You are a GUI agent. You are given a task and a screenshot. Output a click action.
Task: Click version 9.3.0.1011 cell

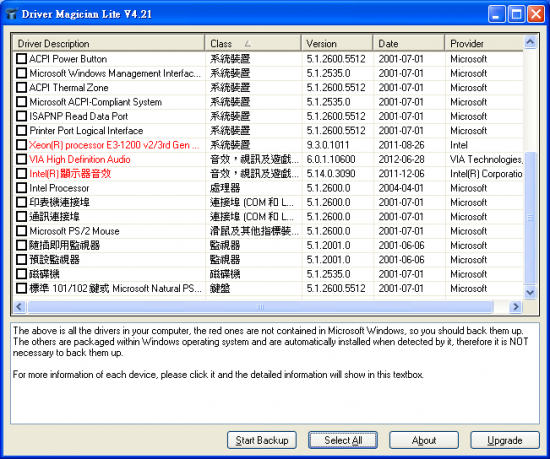pyautogui.click(x=328, y=145)
